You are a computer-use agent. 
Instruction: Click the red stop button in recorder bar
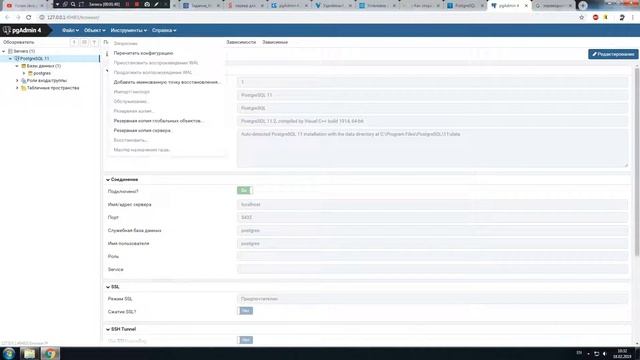pos(137,4)
